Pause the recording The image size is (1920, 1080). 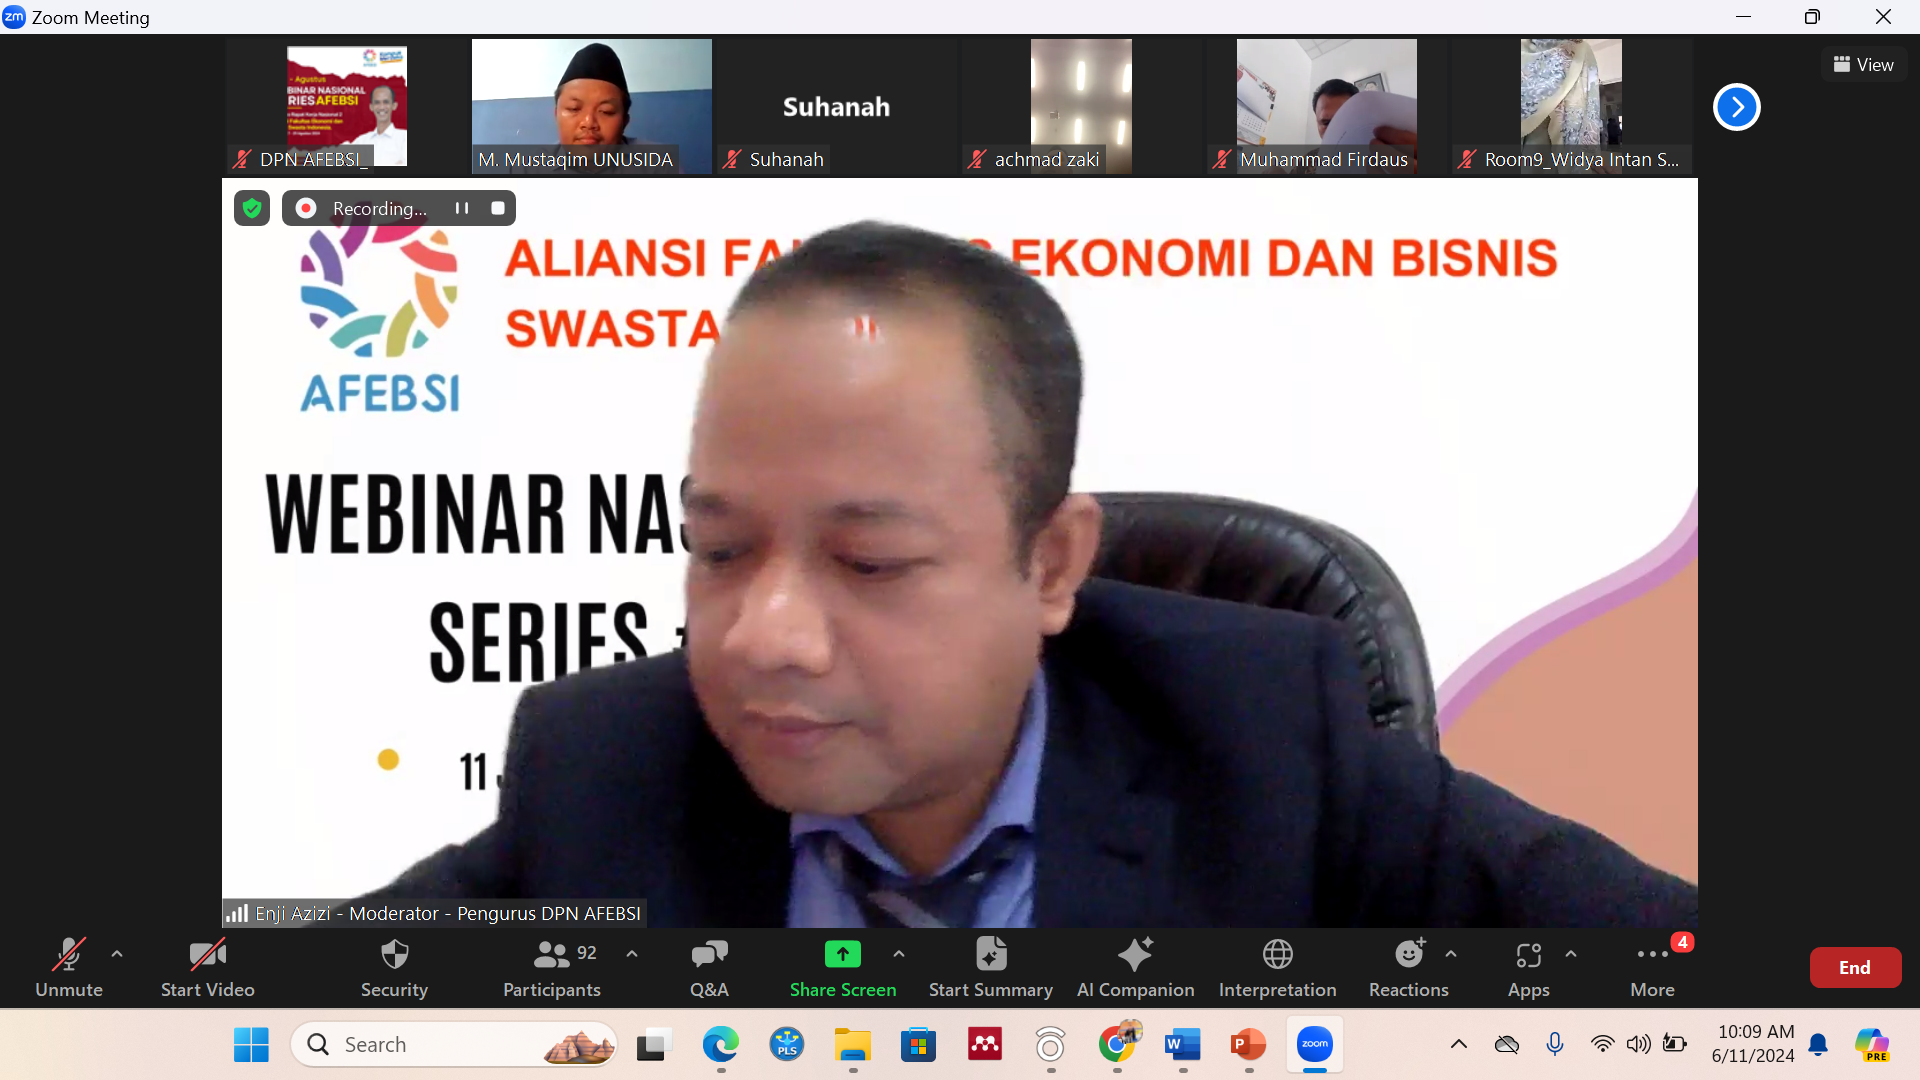[x=462, y=208]
